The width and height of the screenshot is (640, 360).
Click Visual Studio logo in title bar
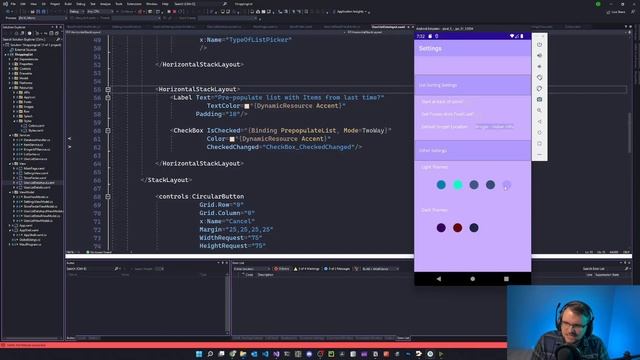(x=5, y=4)
